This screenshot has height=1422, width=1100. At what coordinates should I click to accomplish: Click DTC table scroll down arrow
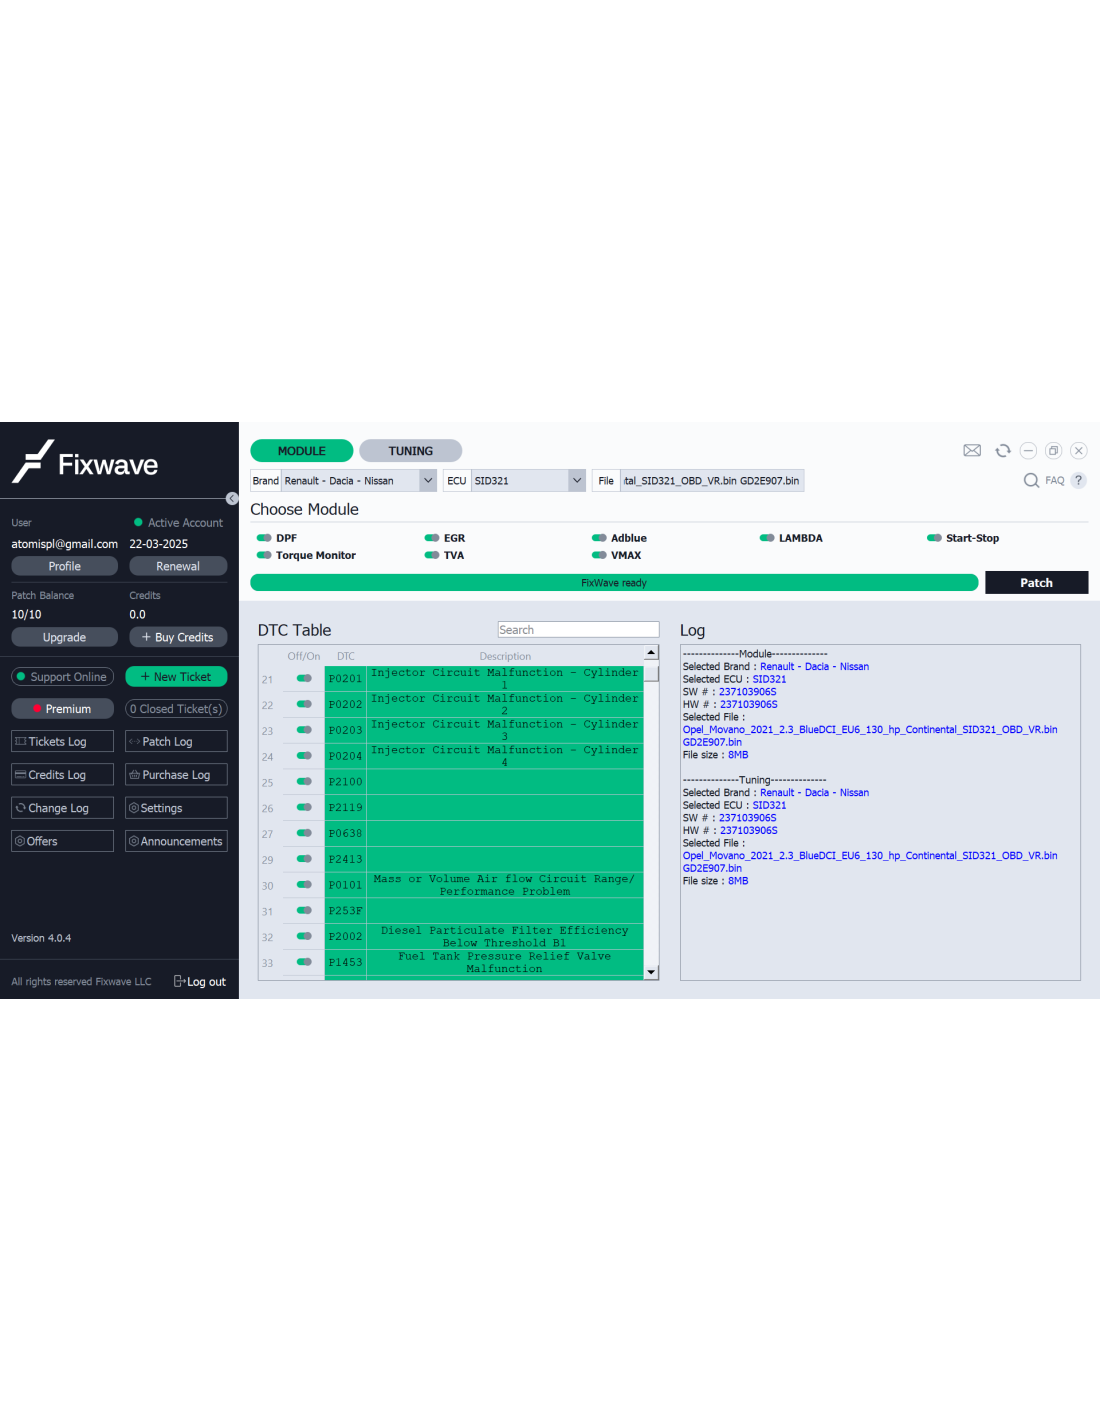coord(651,972)
